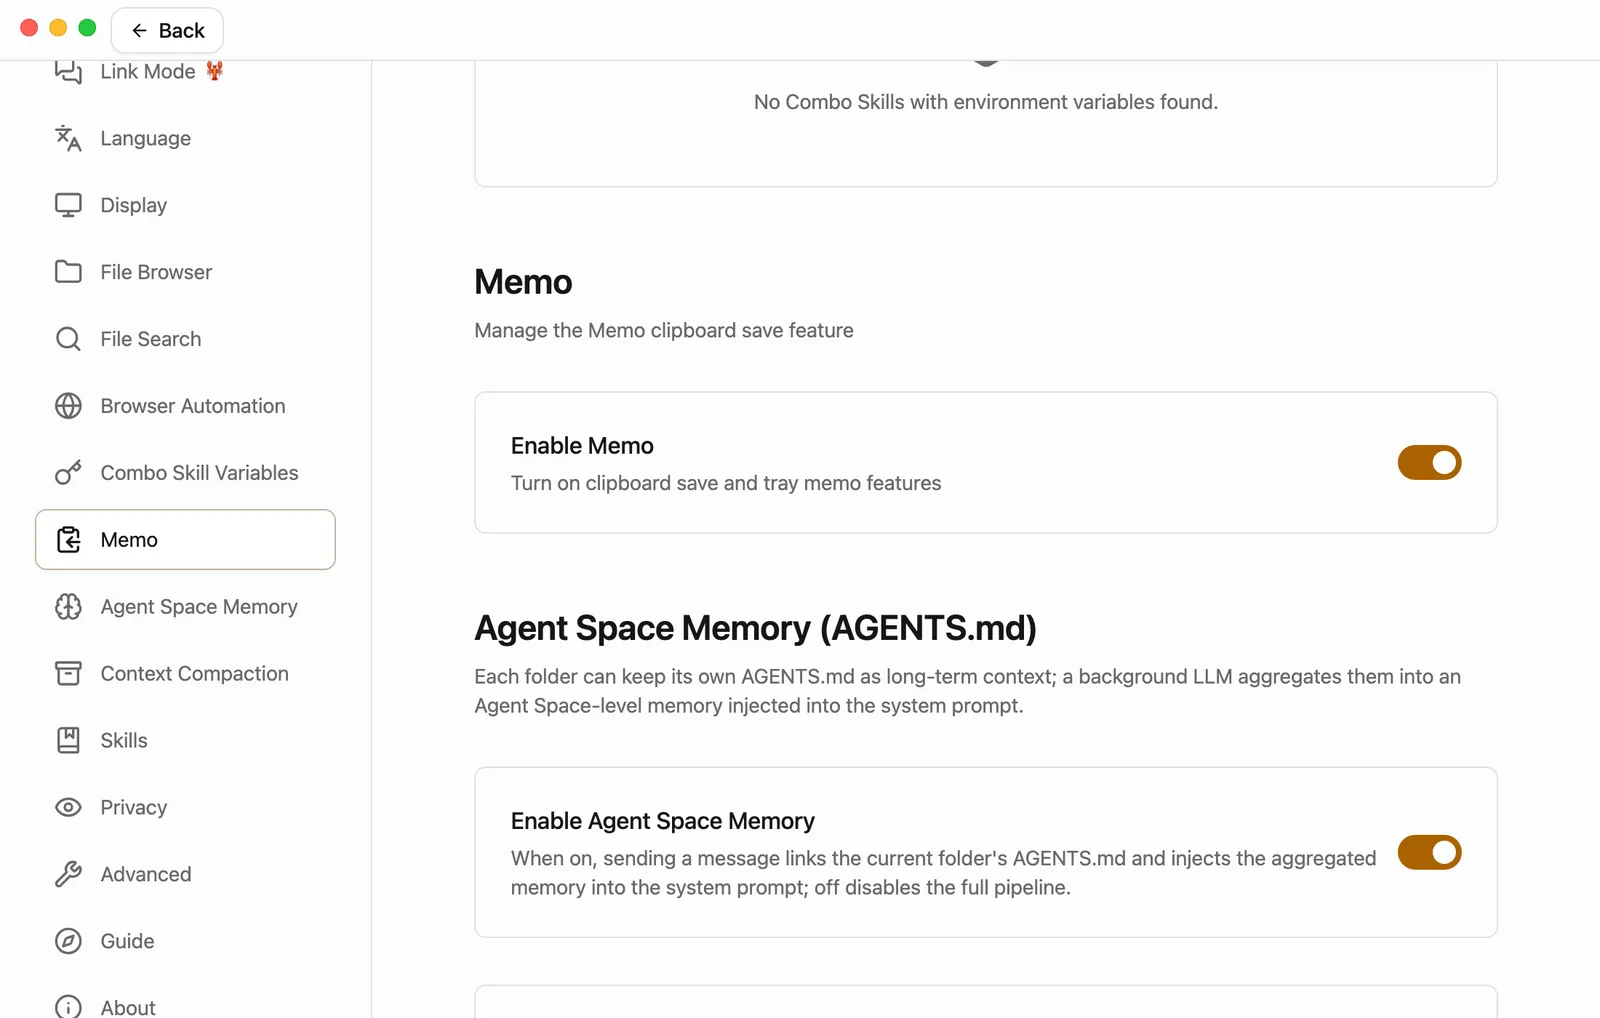Click the Agent Space Memory (AGENTS.md) heading
The height and width of the screenshot is (1018, 1600).
[755, 628]
